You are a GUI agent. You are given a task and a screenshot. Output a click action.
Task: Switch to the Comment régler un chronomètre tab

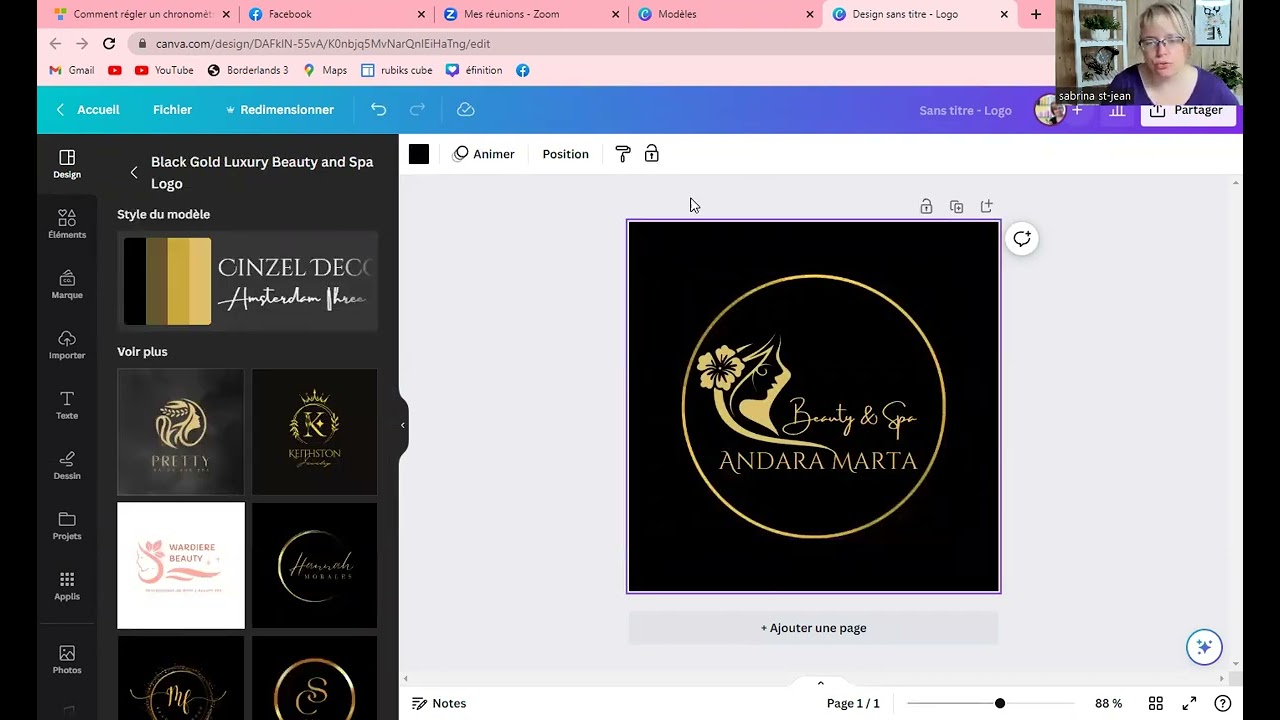142,14
